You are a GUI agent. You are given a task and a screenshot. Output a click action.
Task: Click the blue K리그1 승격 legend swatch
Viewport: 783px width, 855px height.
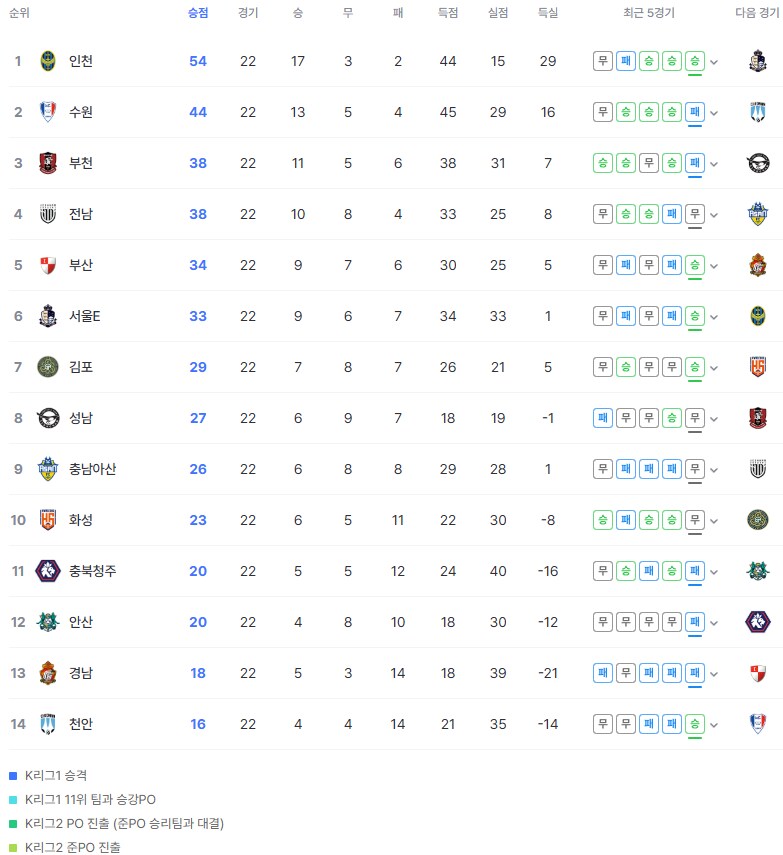[x=13, y=776]
